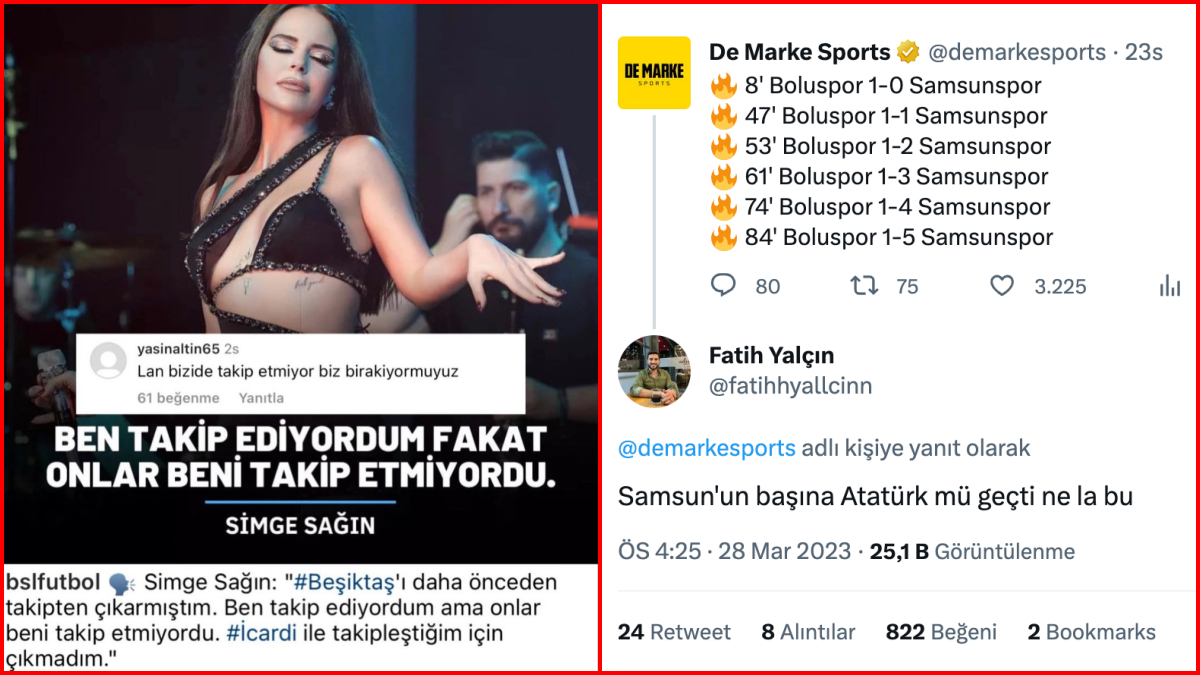Click the verified badge next to De Marke Sports
The width and height of the screenshot is (1200, 675).
click(908, 51)
